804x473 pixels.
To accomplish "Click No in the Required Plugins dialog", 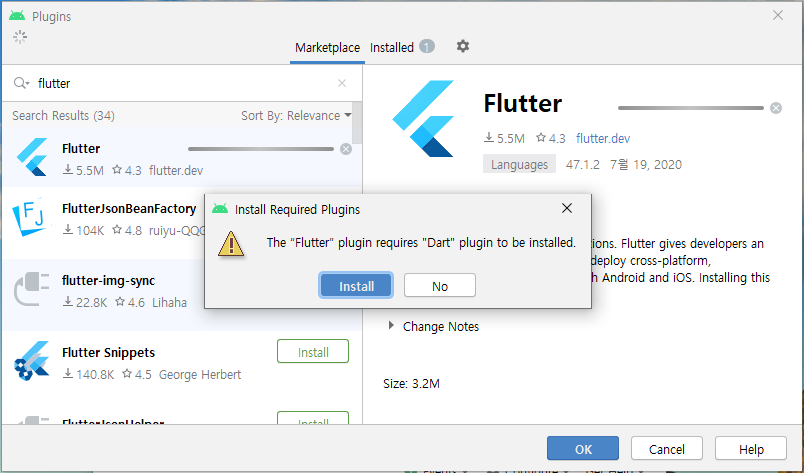I will (439, 286).
